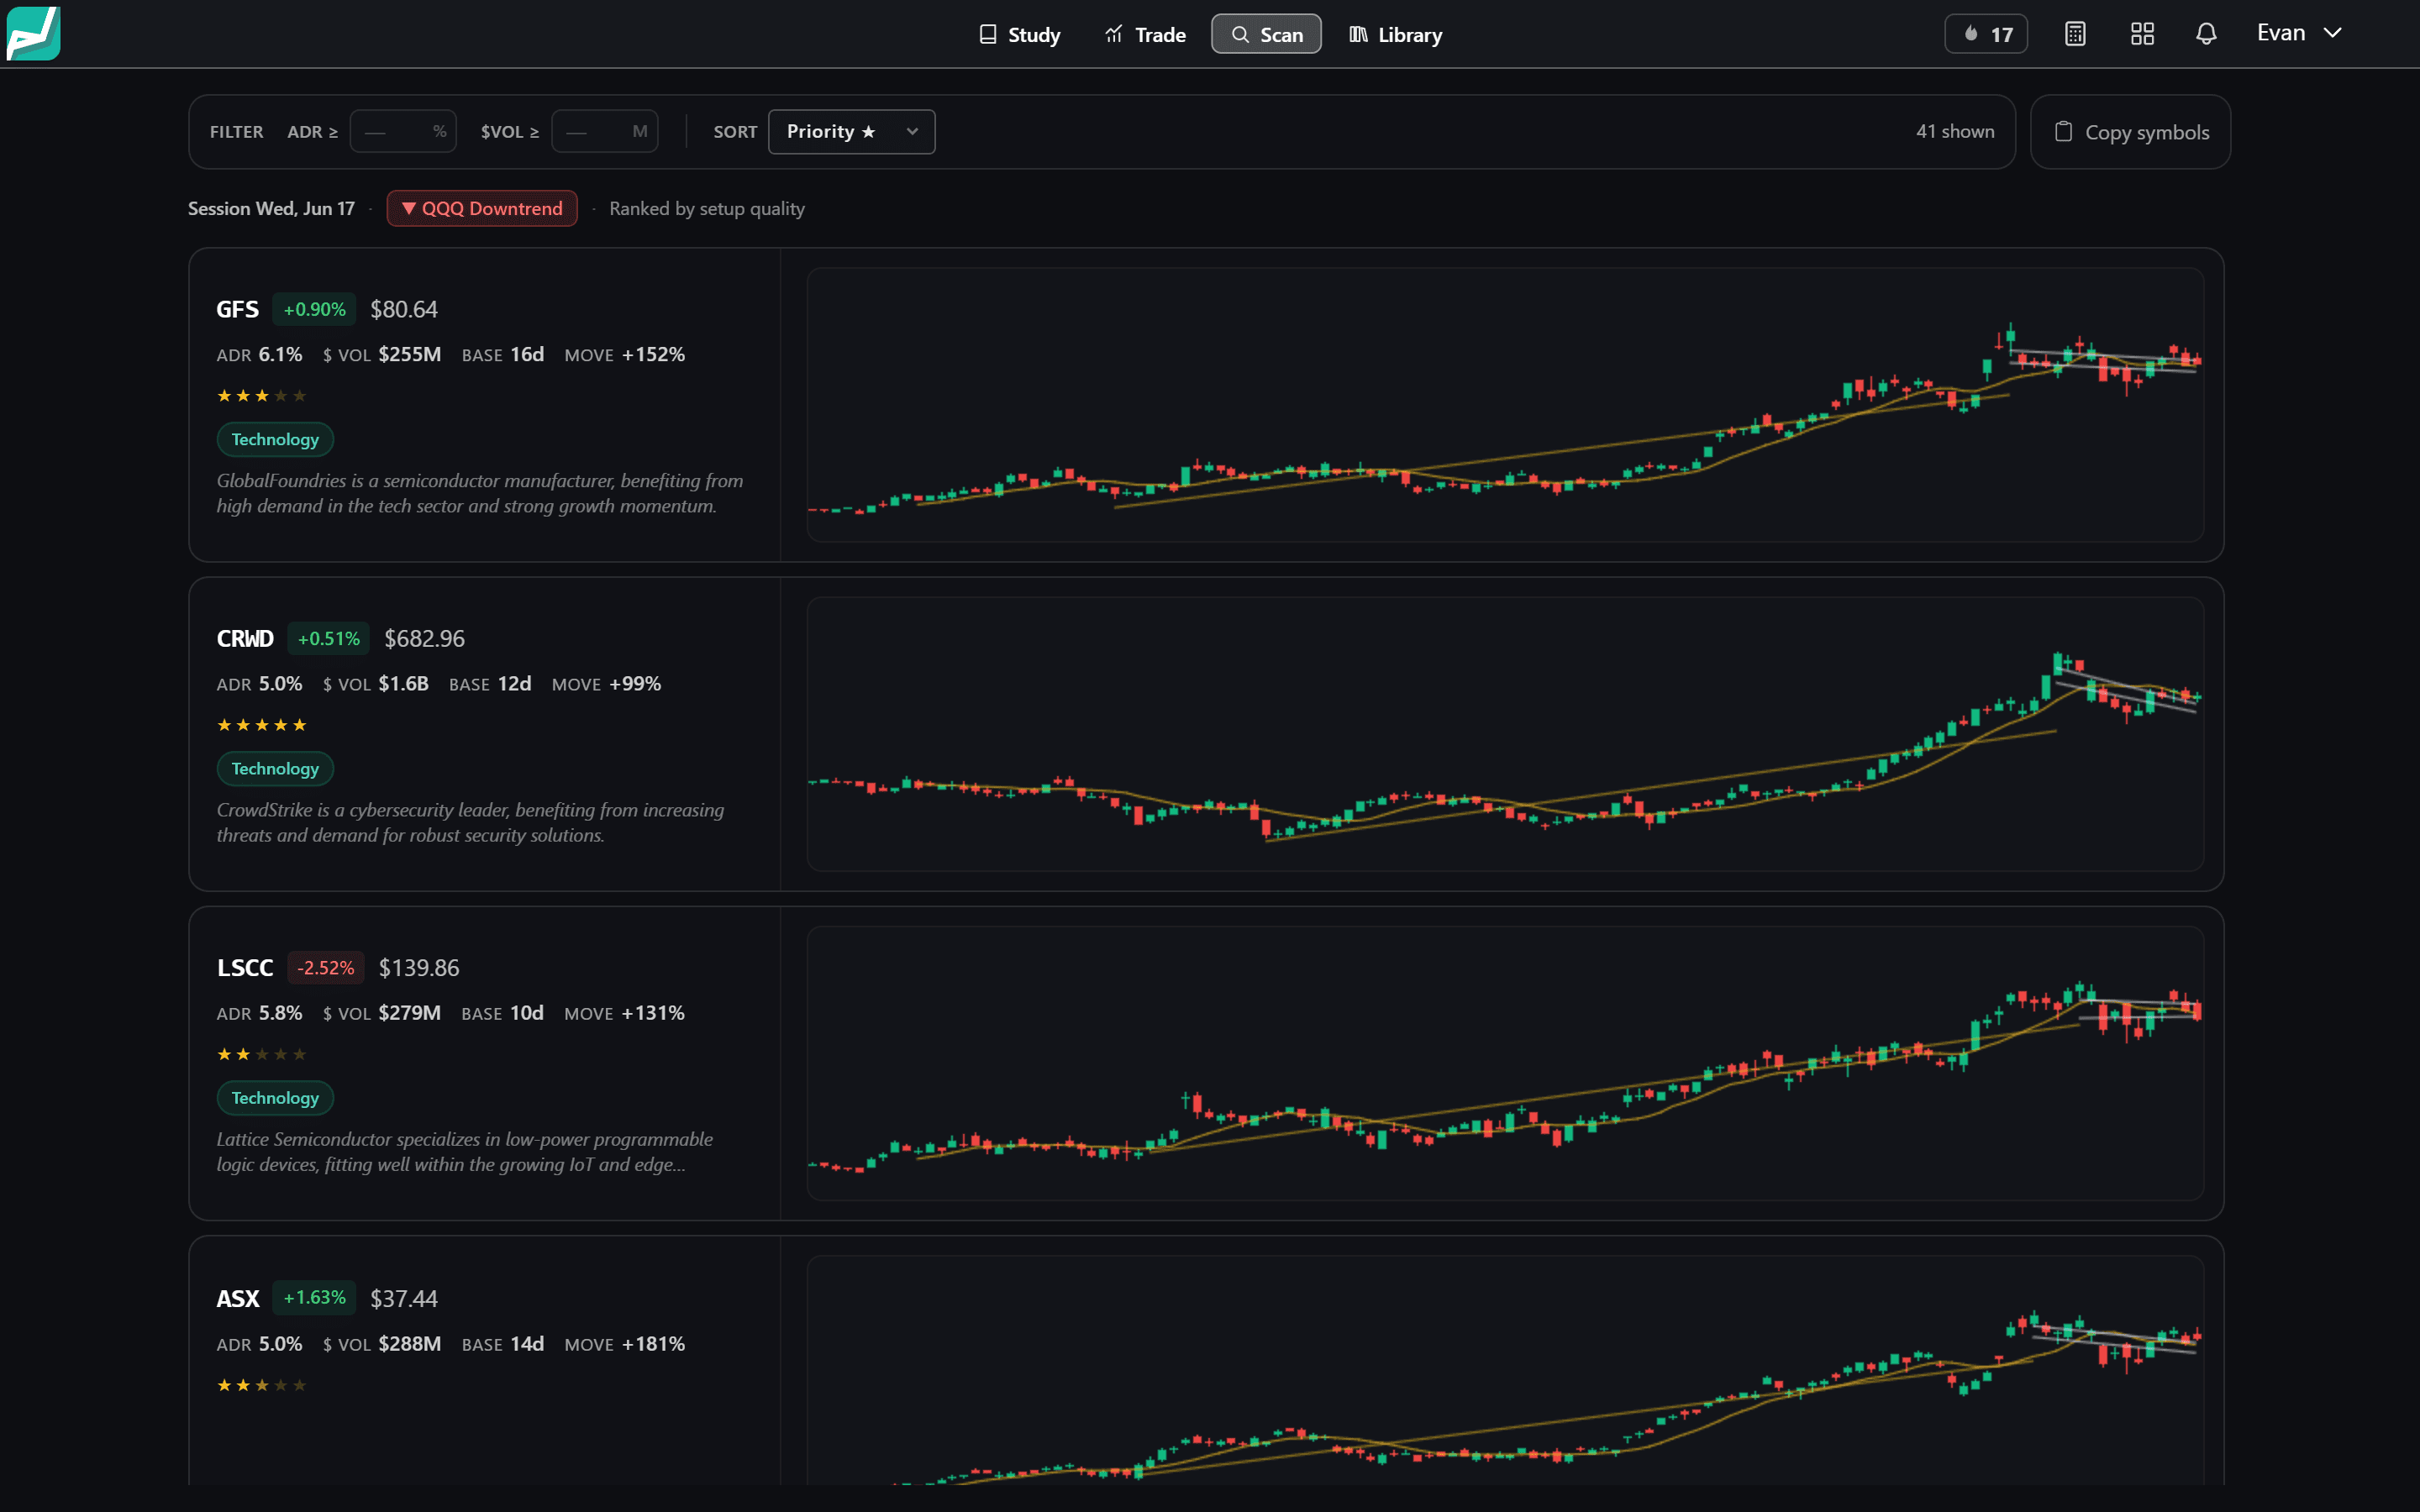
Task: Open the LSCC price chart
Action: point(1505,1063)
